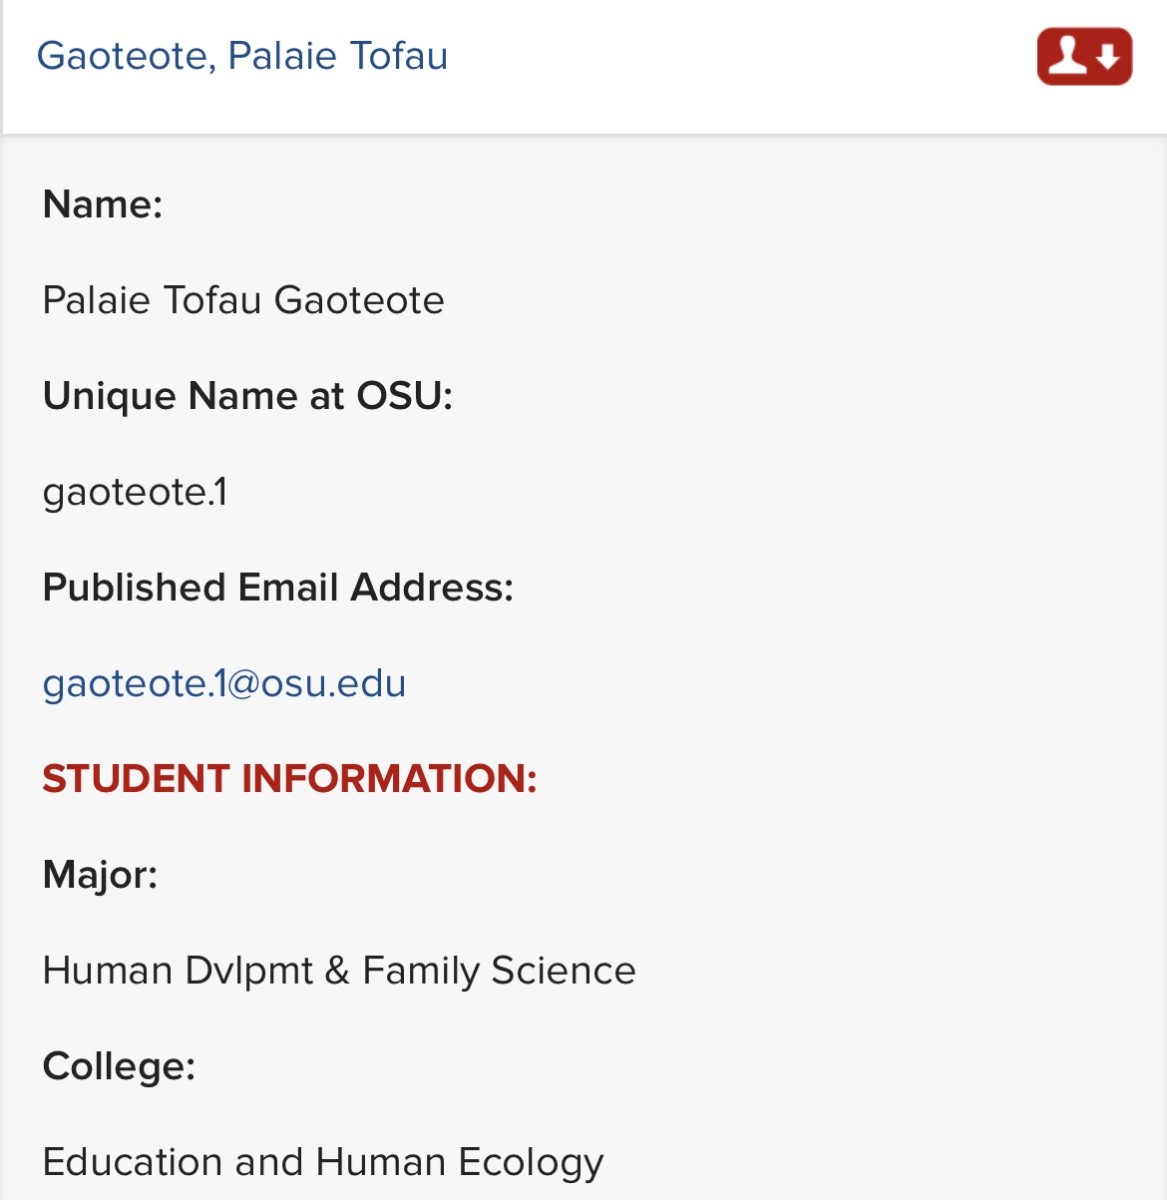The width and height of the screenshot is (1167, 1200).
Task: Click the red vCard download icon
Action: click(1084, 57)
